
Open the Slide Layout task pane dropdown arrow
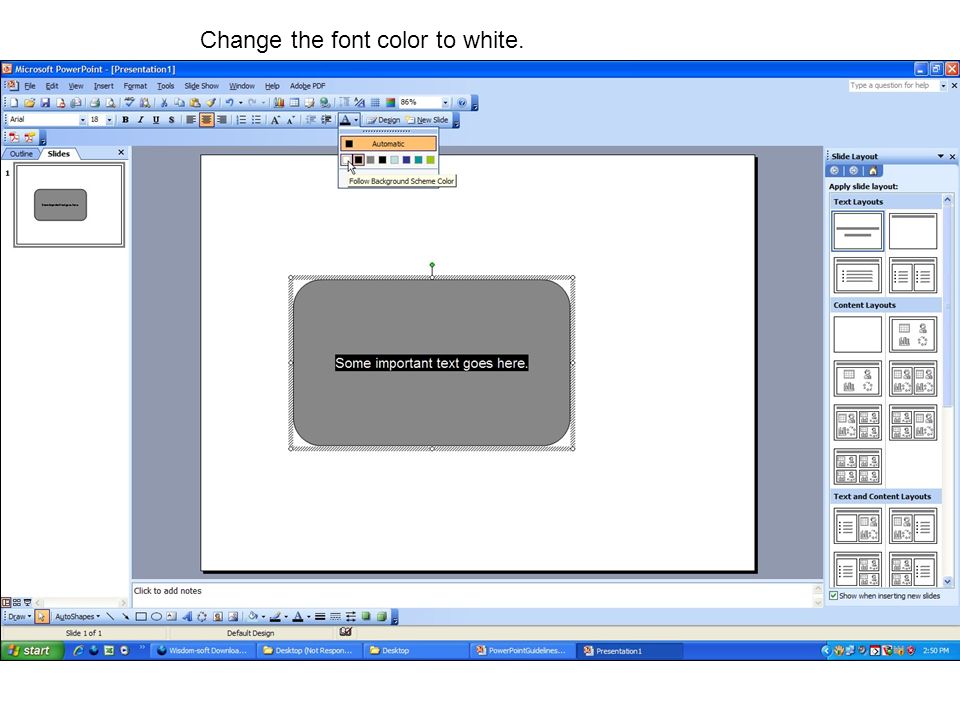pos(940,157)
